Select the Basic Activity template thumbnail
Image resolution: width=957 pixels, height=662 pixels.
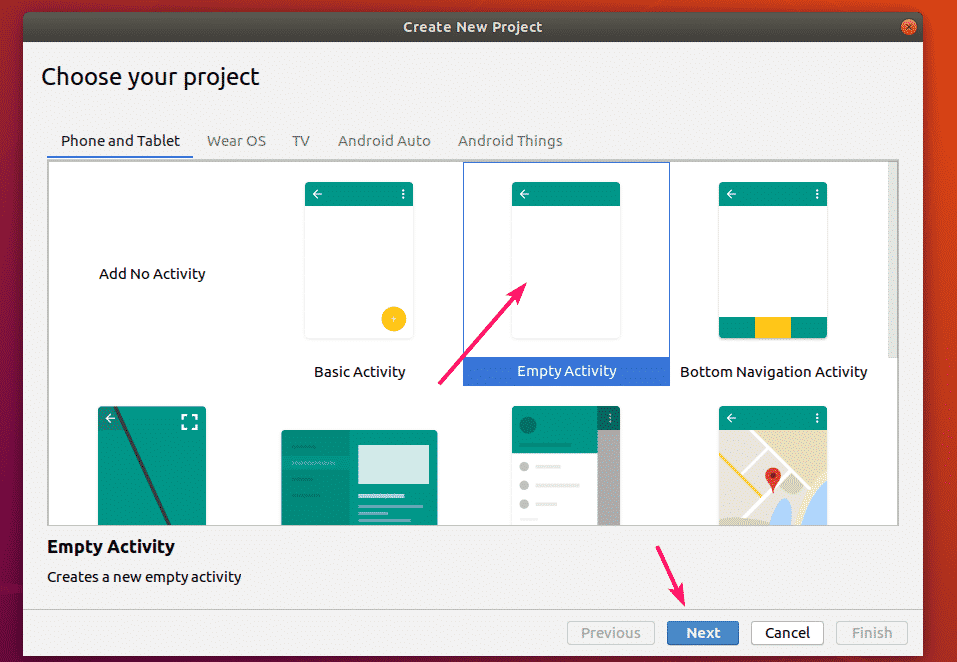[x=359, y=260]
